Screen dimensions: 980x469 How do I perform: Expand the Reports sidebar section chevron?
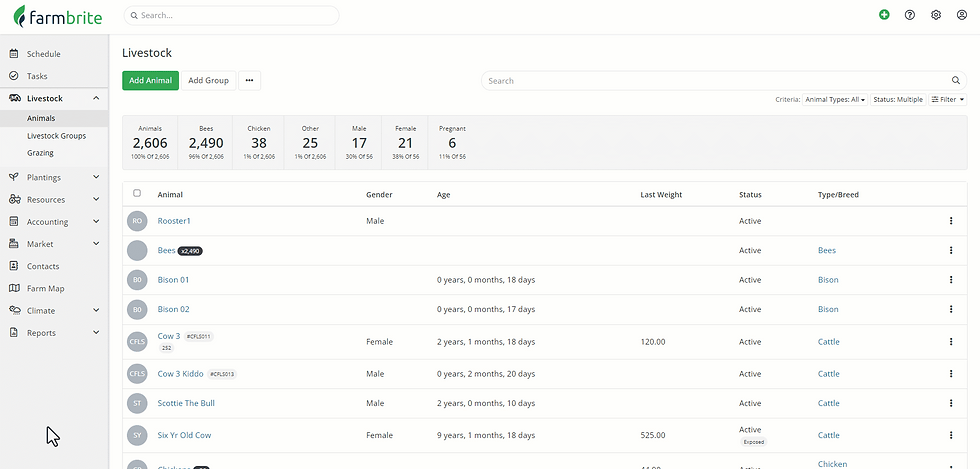coord(96,333)
